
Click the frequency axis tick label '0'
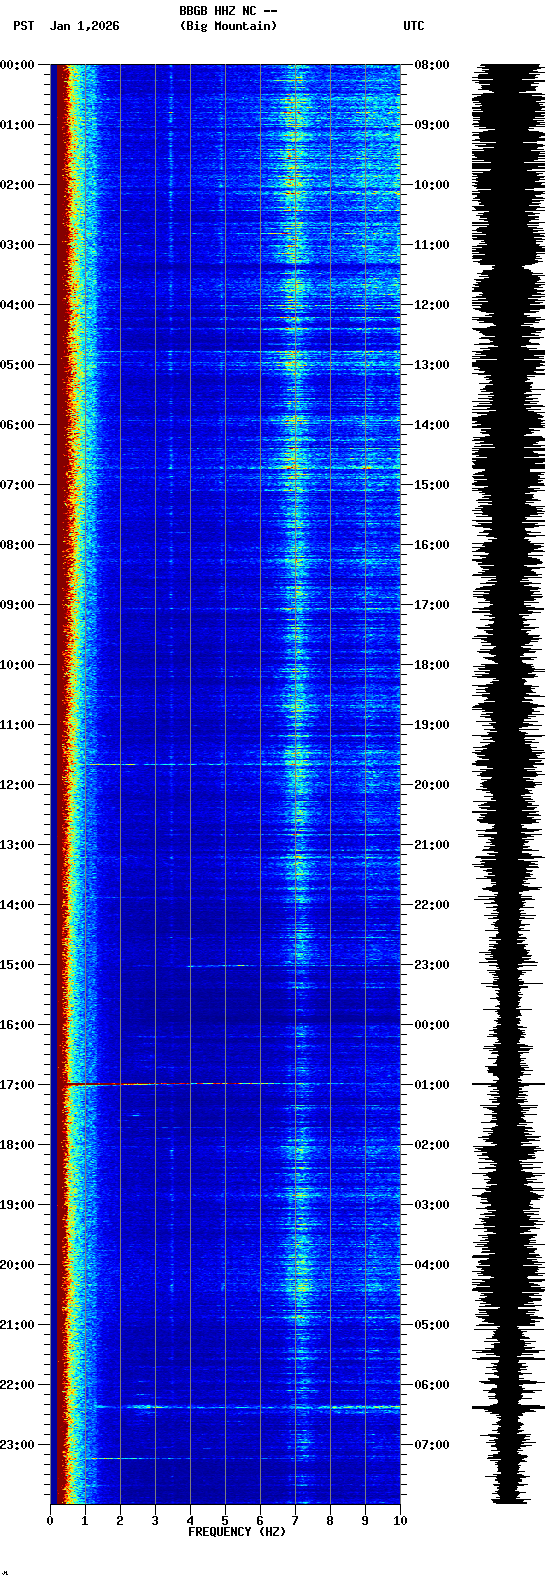click(x=50, y=1521)
